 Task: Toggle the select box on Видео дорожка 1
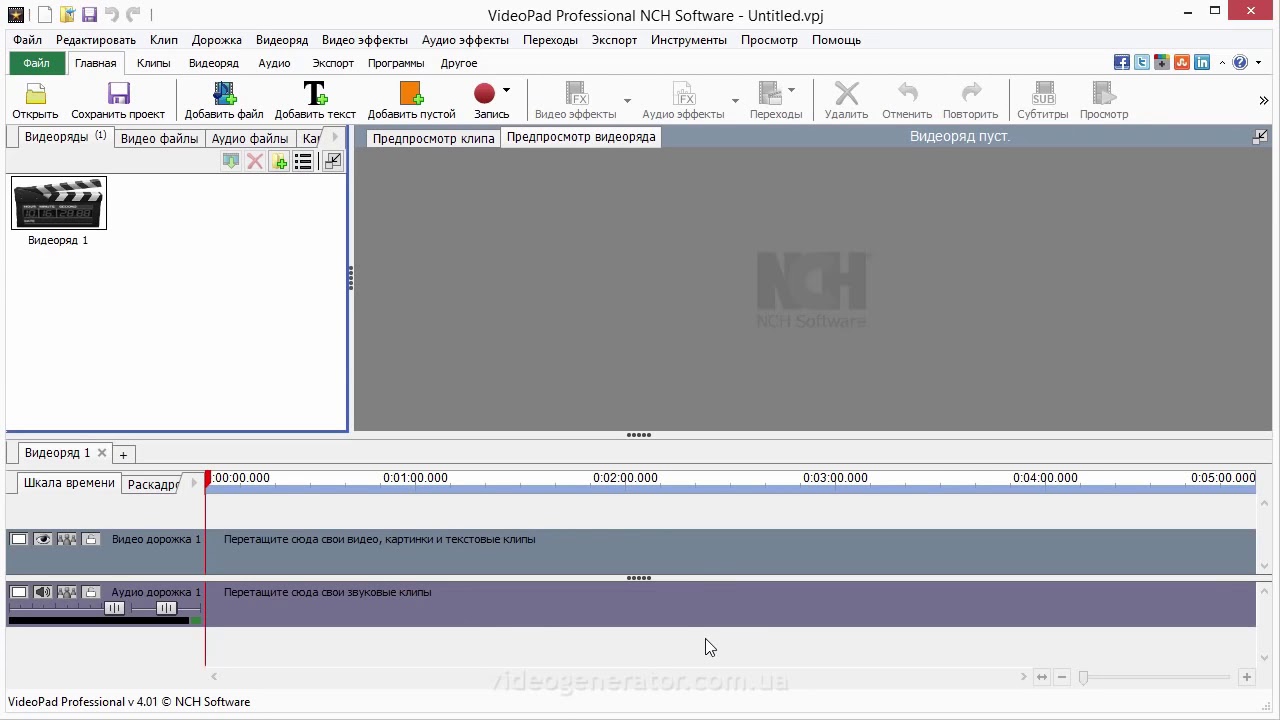pos(19,540)
